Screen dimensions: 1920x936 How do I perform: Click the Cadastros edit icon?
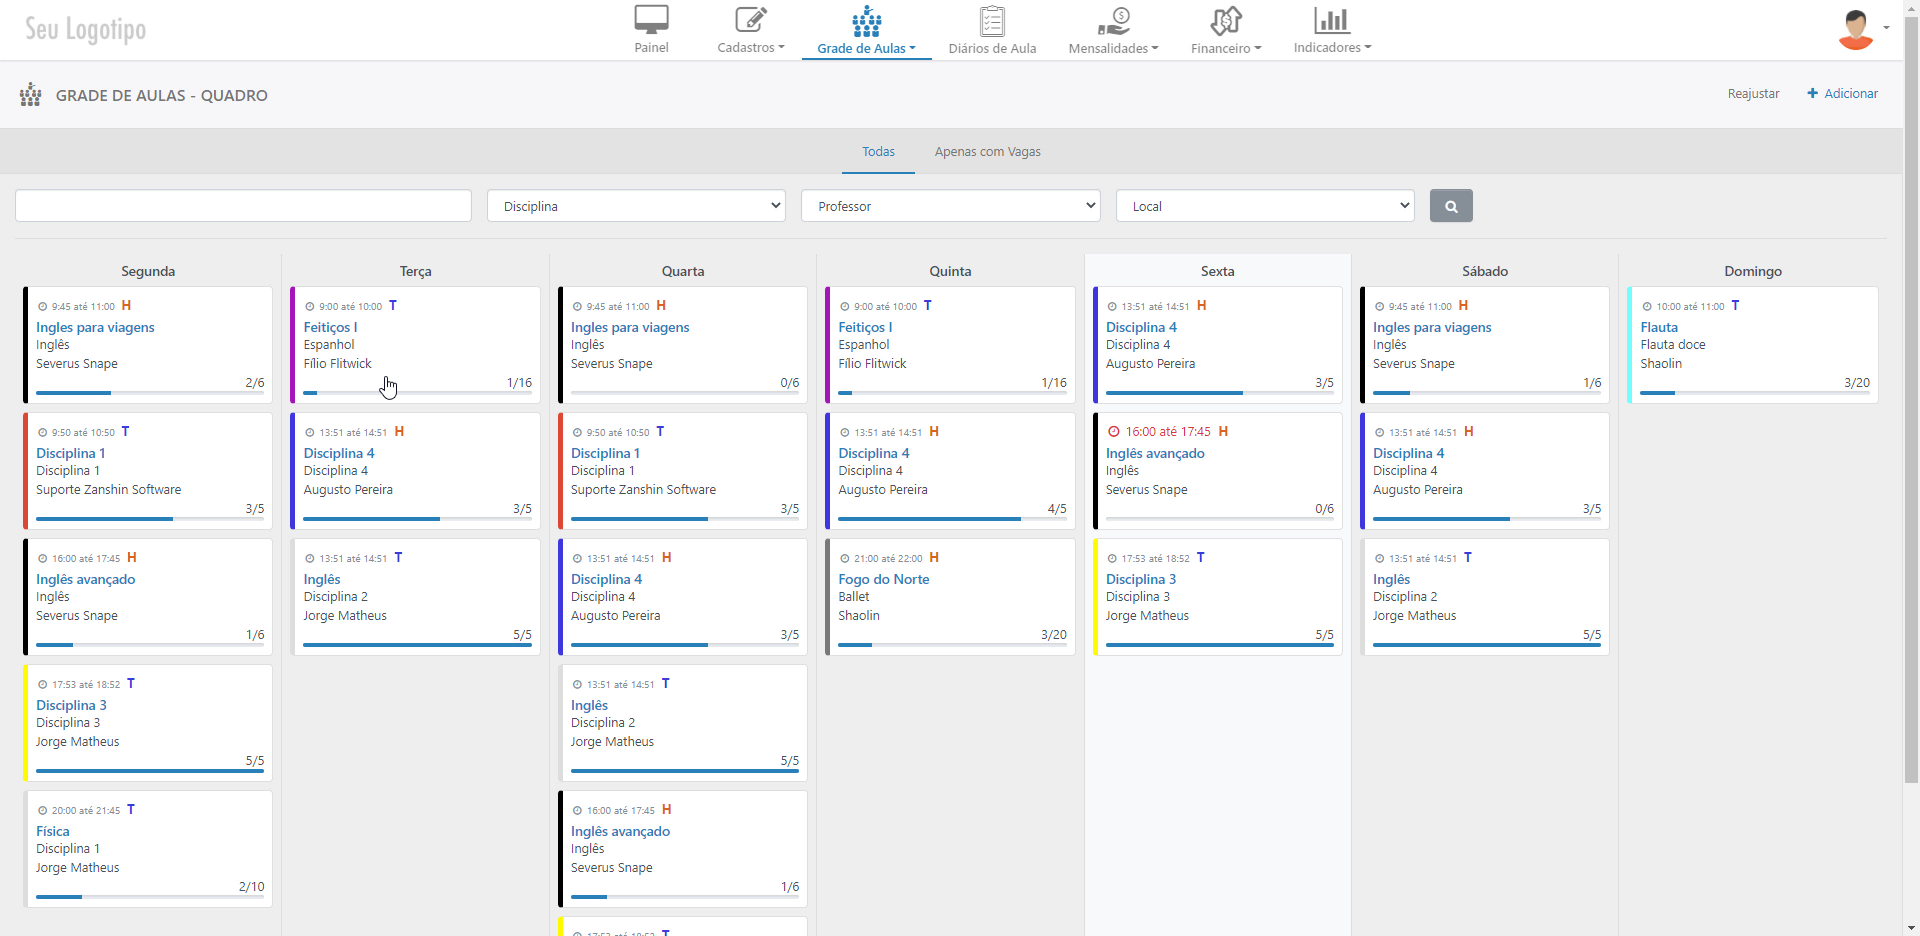pyautogui.click(x=750, y=20)
